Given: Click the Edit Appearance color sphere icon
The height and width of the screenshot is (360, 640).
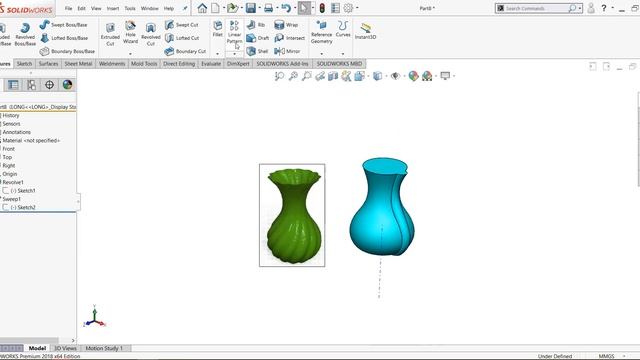Looking at the screenshot, I should [413, 76].
